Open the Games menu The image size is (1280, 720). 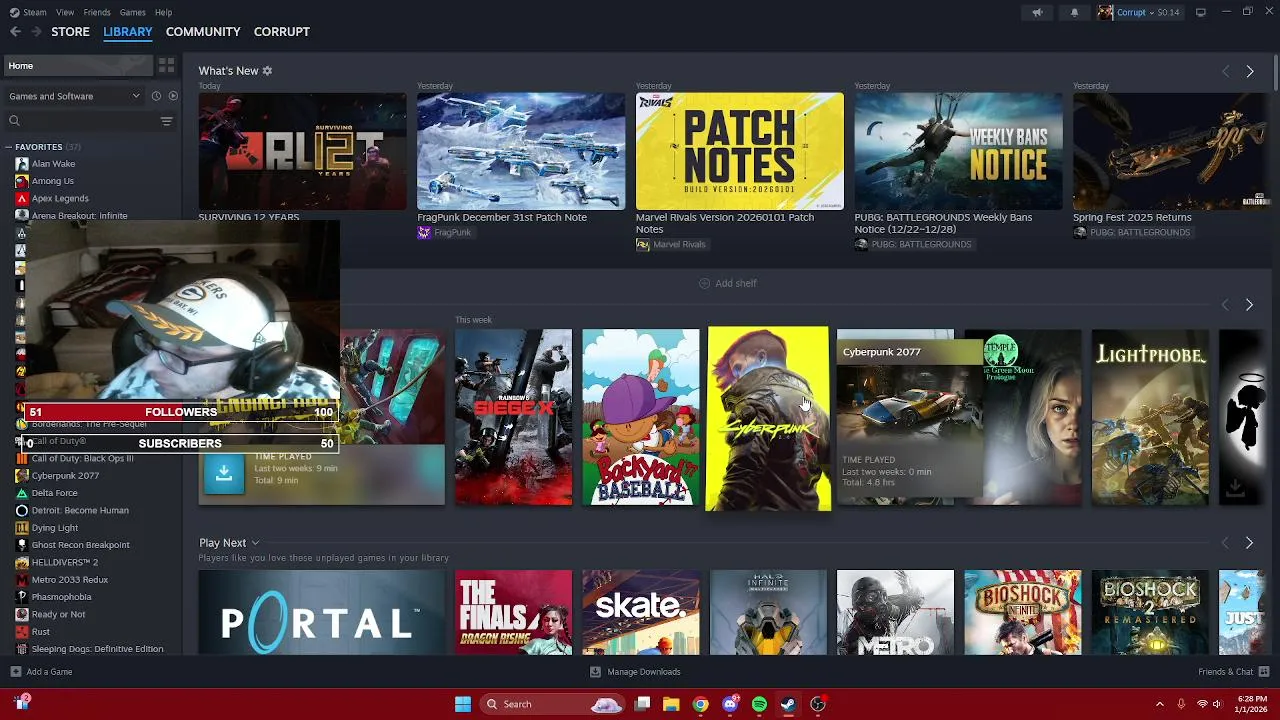point(132,12)
